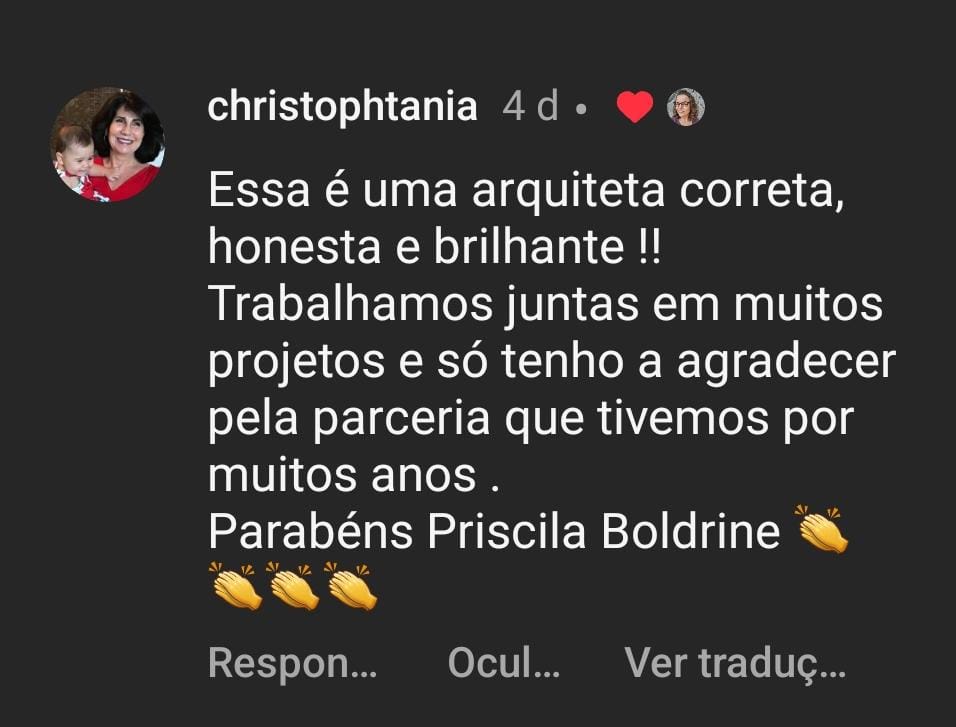The width and height of the screenshot is (956, 727).
Task: Click first clapping emoji on last line
Action: (x=235, y=586)
